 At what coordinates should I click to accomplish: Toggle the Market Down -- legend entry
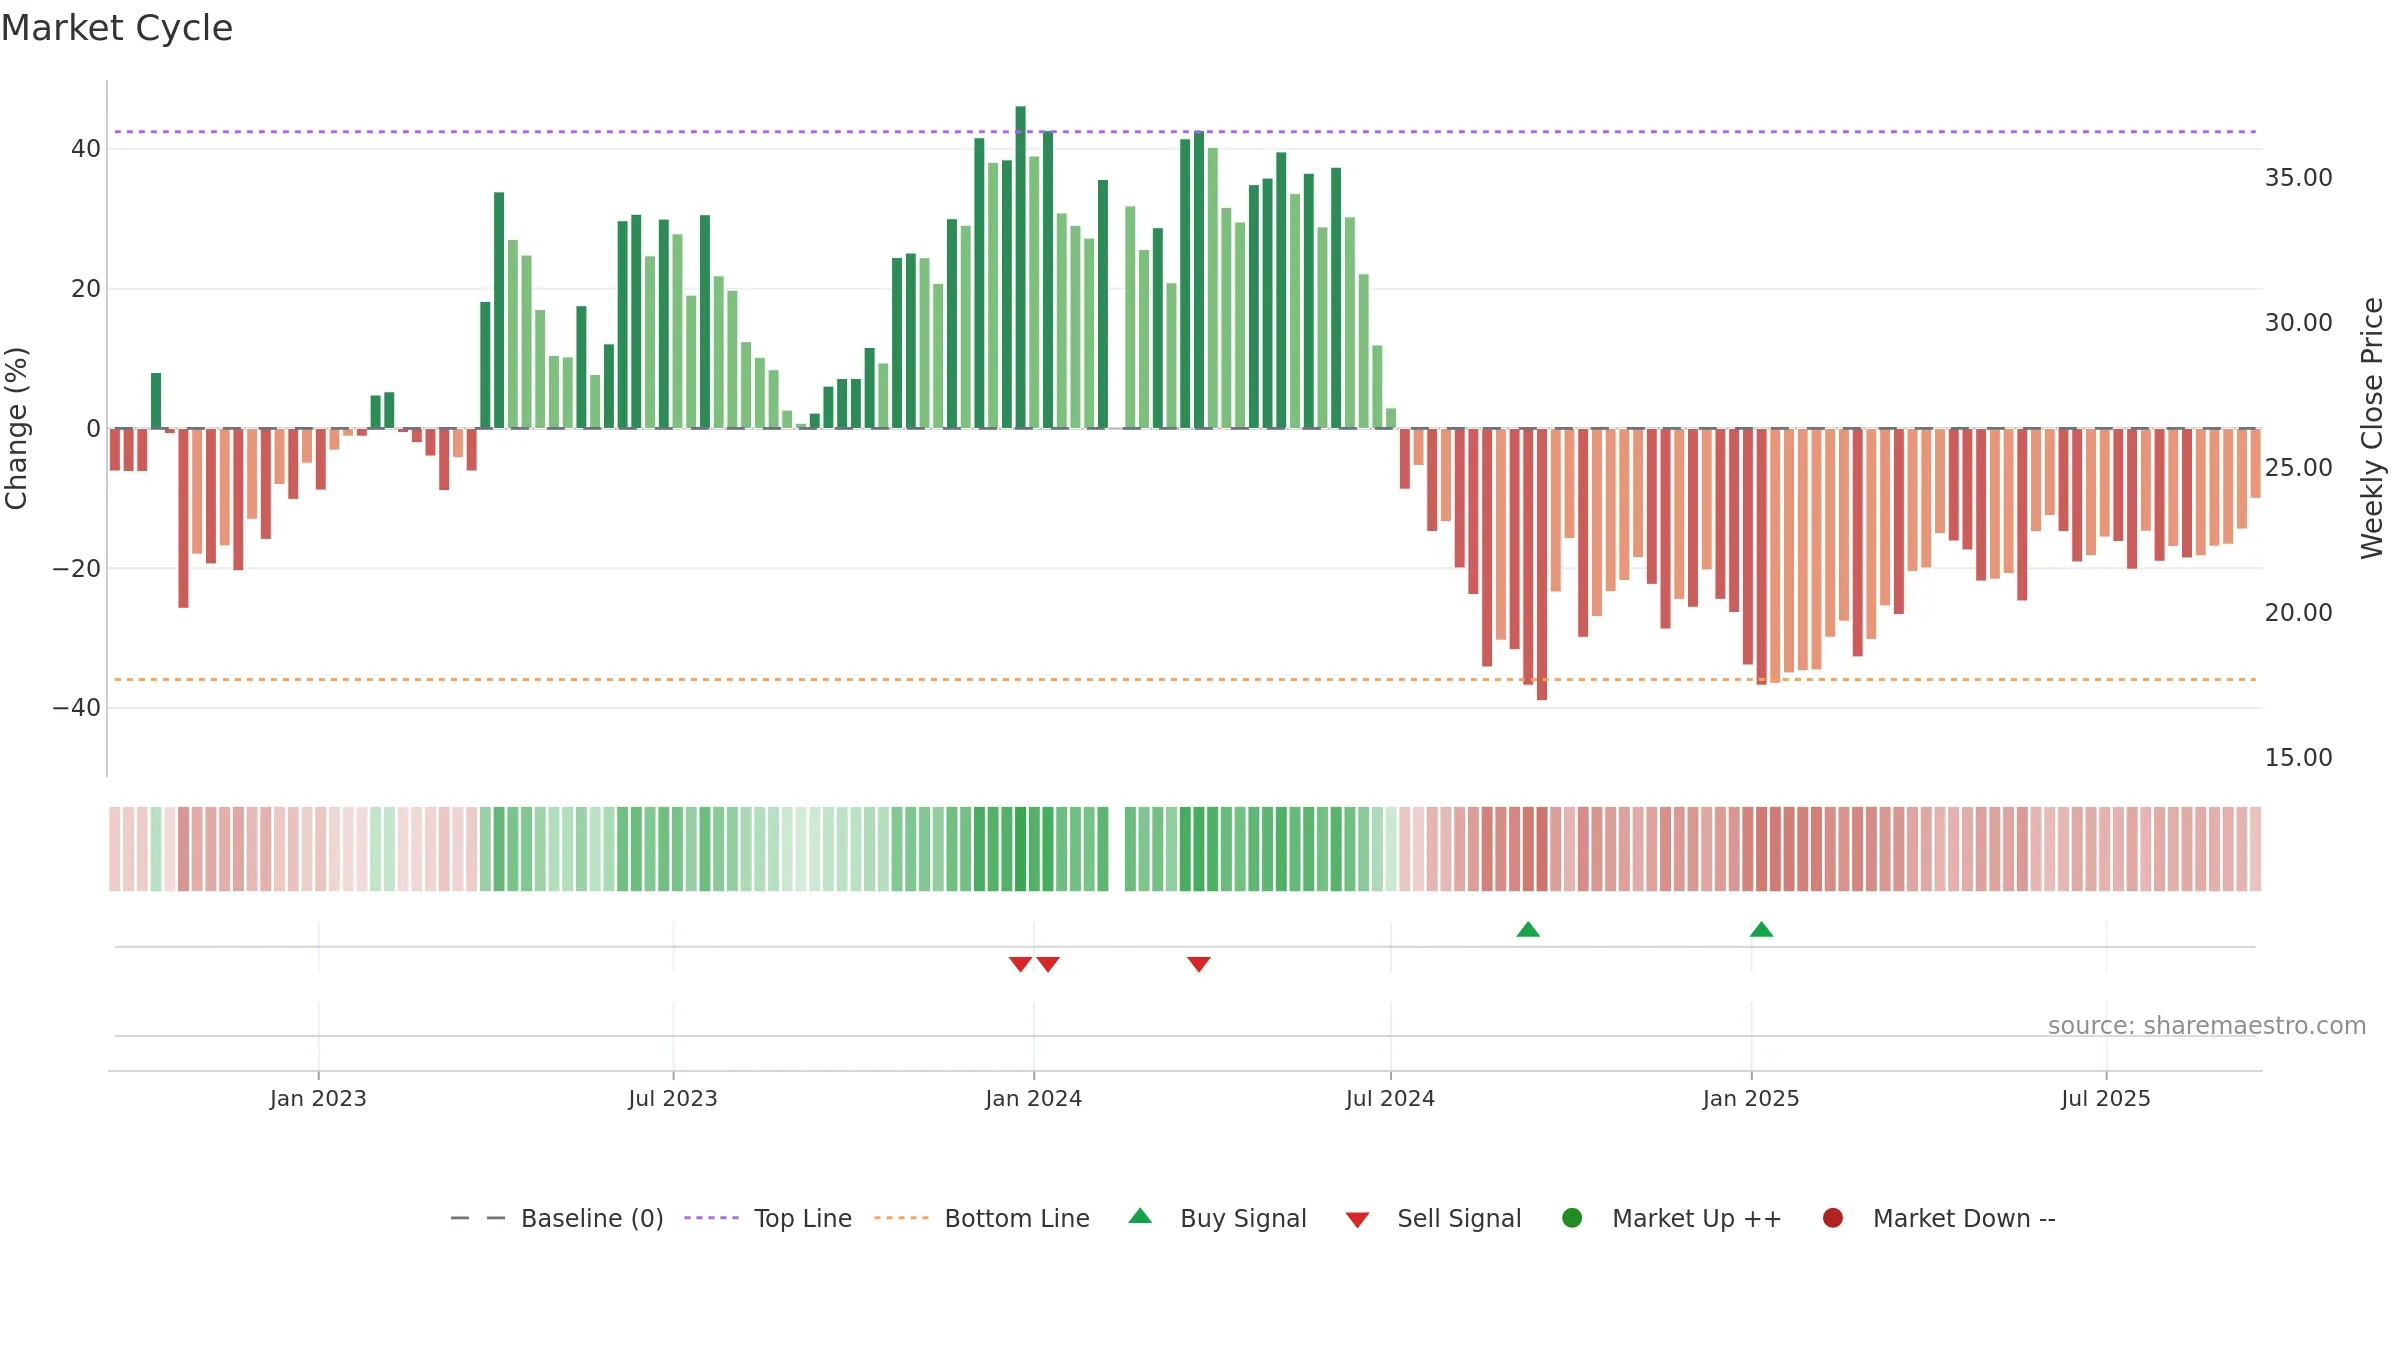tap(1938, 1218)
